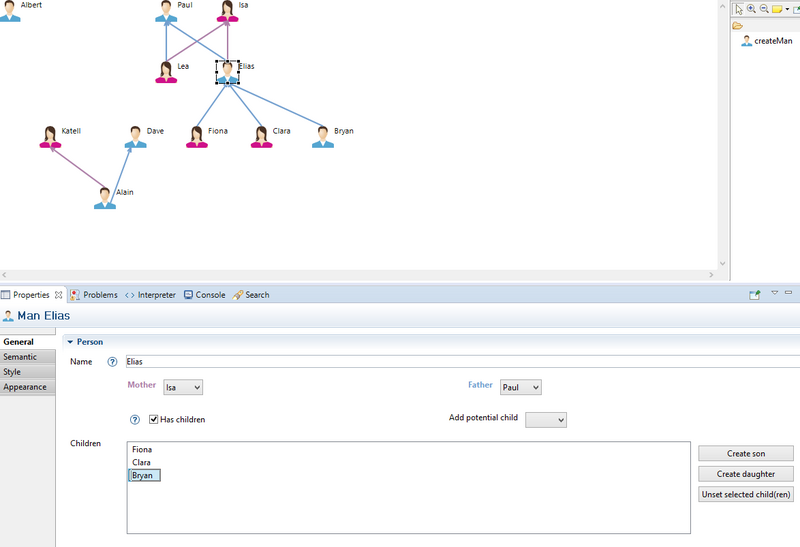Screen dimensions: 800x547
Task: Open the Mother dropdown showing Isa
Action: (x=183, y=387)
